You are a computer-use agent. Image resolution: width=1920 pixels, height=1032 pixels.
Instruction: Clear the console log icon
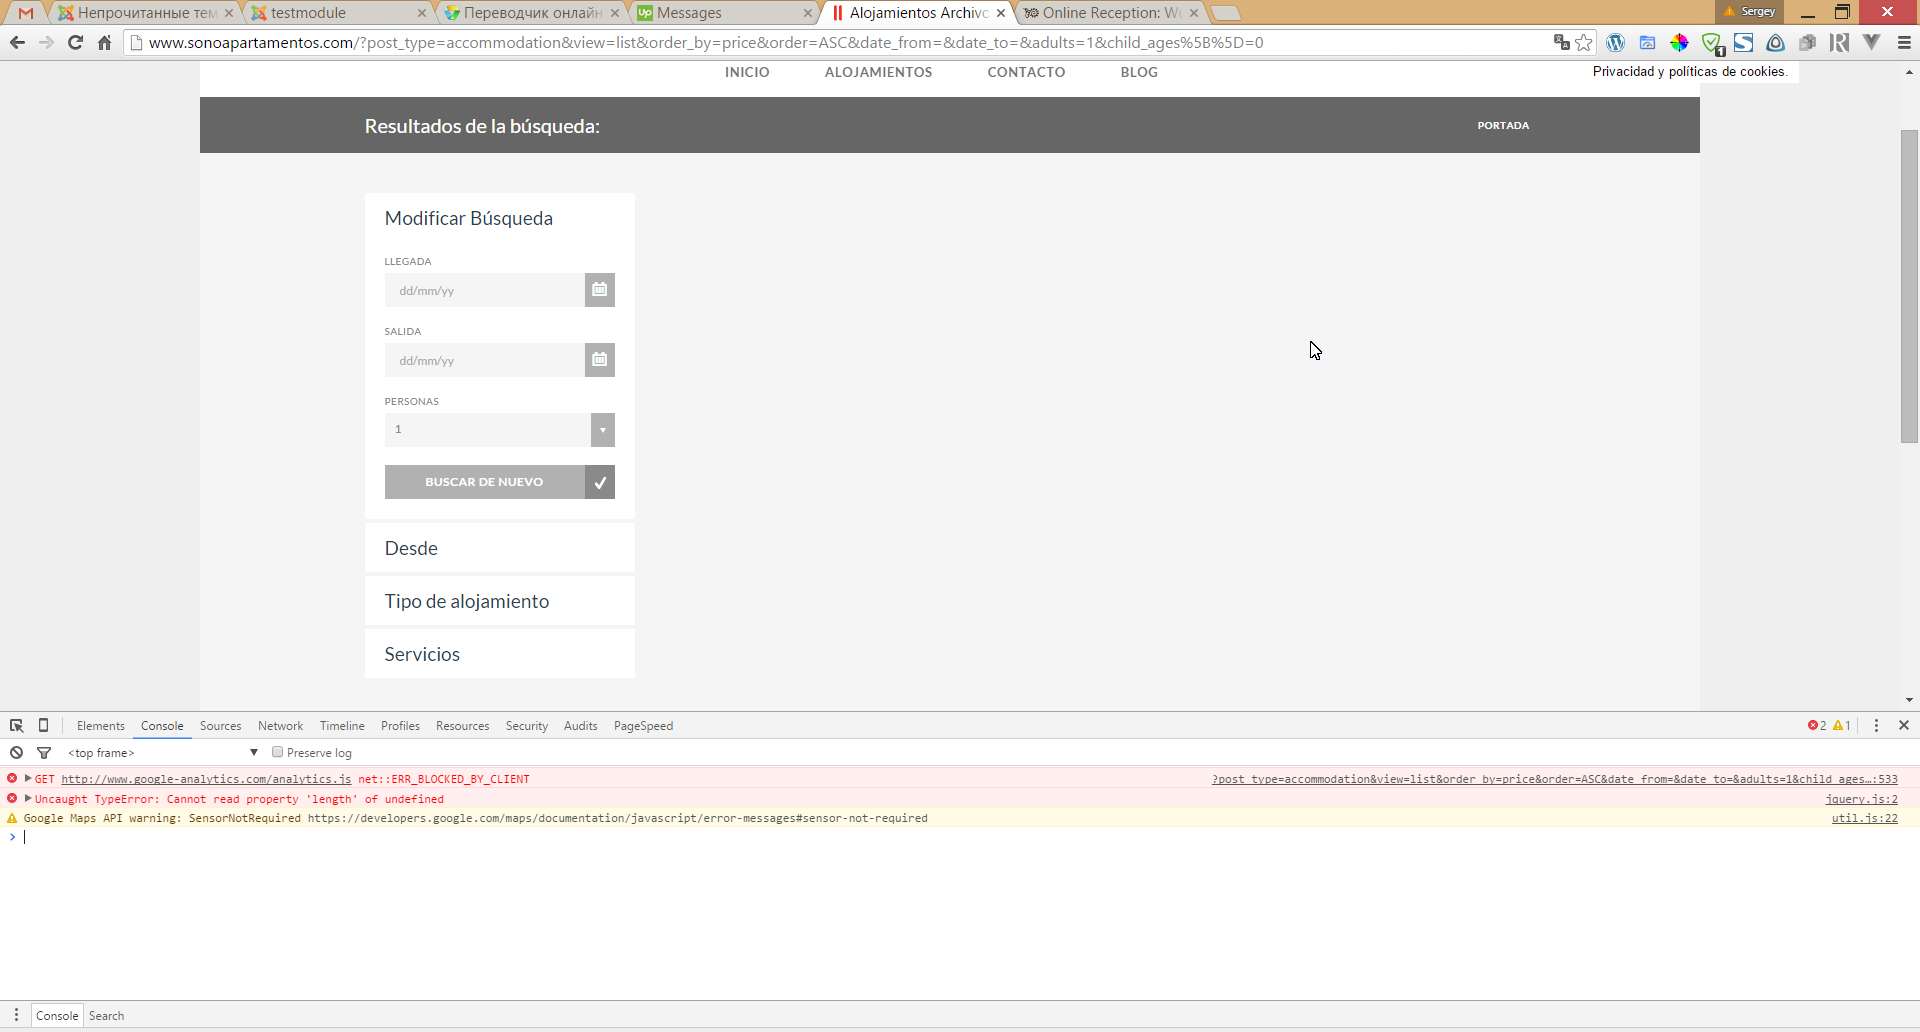click(17, 753)
